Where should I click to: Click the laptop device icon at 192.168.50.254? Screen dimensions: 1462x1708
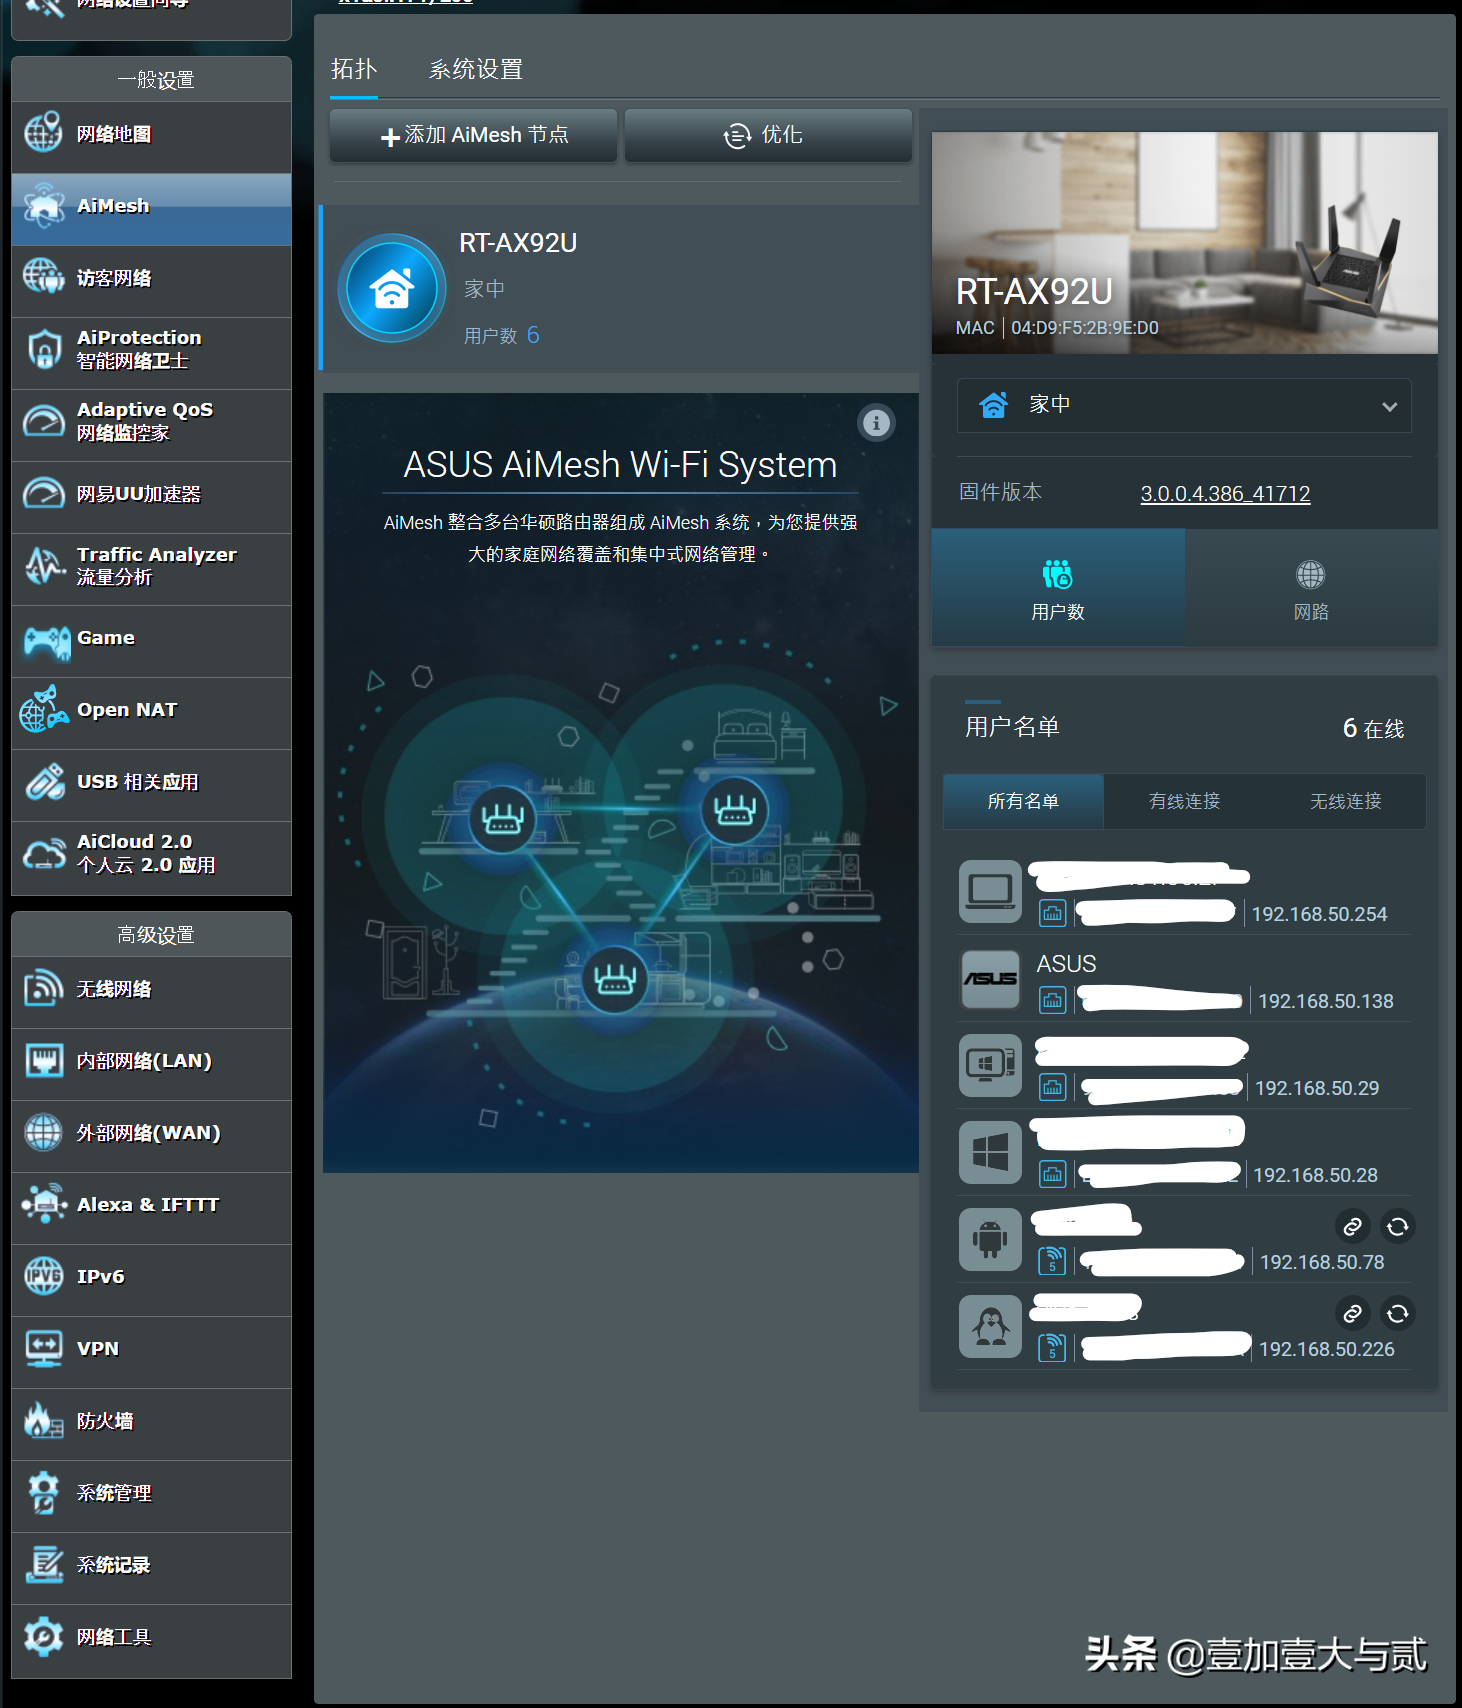(x=990, y=891)
